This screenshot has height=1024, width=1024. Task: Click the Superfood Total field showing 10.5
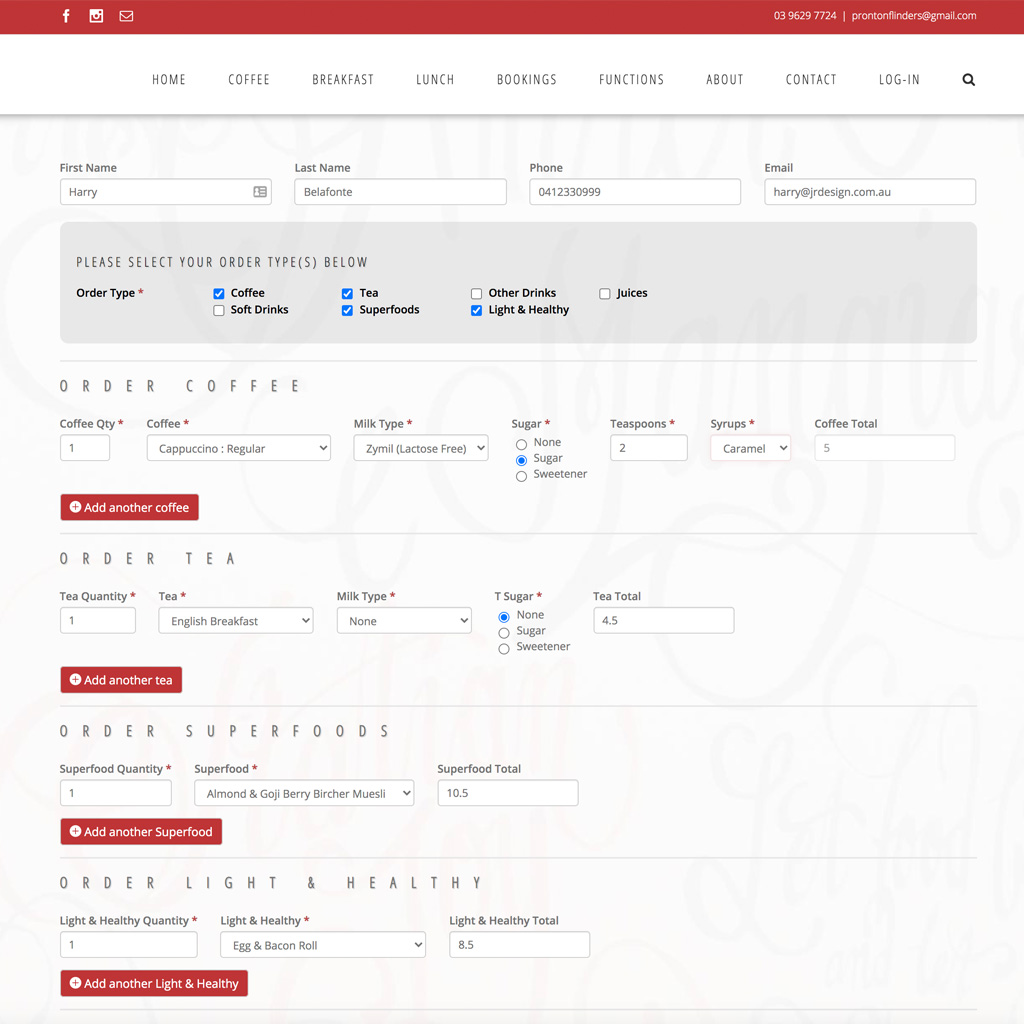coord(508,793)
